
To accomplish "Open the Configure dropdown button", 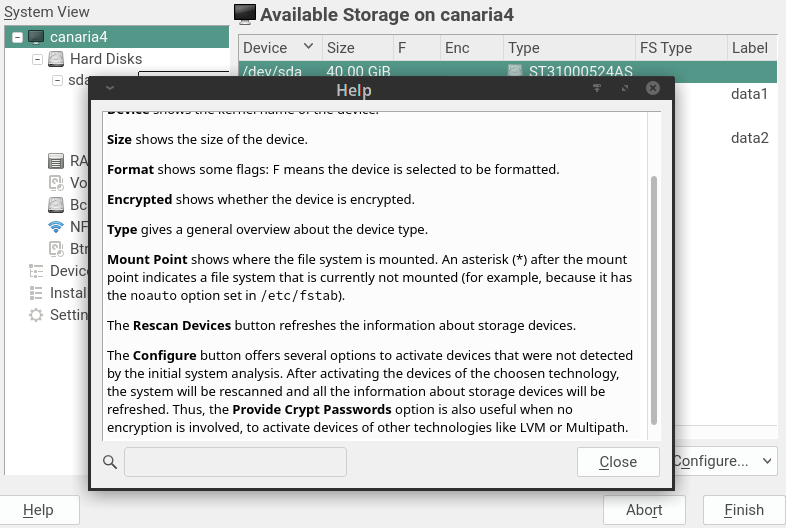I will [724, 461].
